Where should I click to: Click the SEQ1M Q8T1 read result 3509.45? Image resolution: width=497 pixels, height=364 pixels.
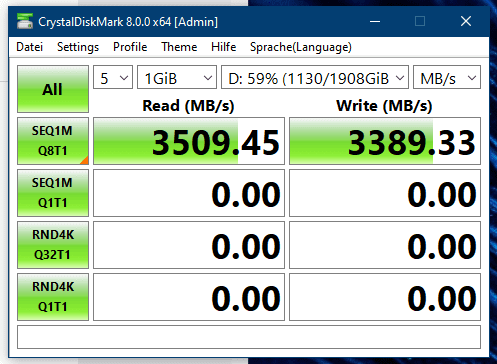pos(189,141)
